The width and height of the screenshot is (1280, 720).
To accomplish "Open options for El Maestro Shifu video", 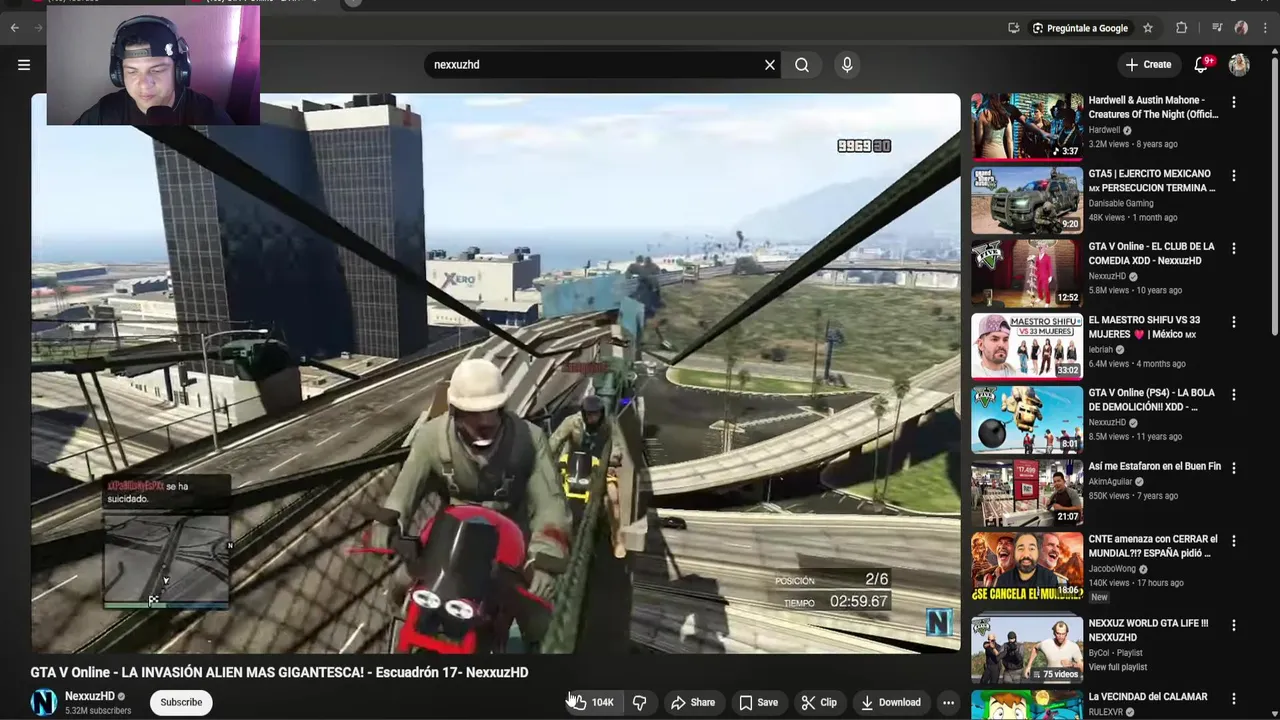I will [x=1234, y=322].
